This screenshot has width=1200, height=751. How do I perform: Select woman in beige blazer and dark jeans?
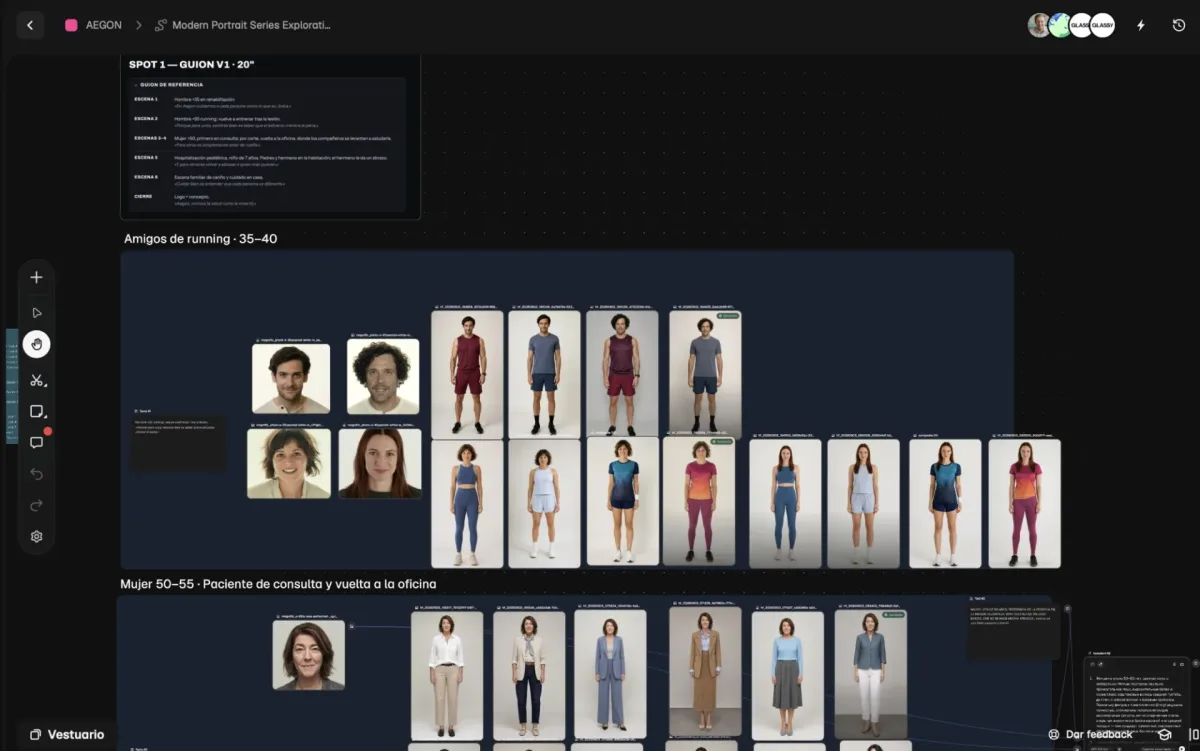coord(529,675)
